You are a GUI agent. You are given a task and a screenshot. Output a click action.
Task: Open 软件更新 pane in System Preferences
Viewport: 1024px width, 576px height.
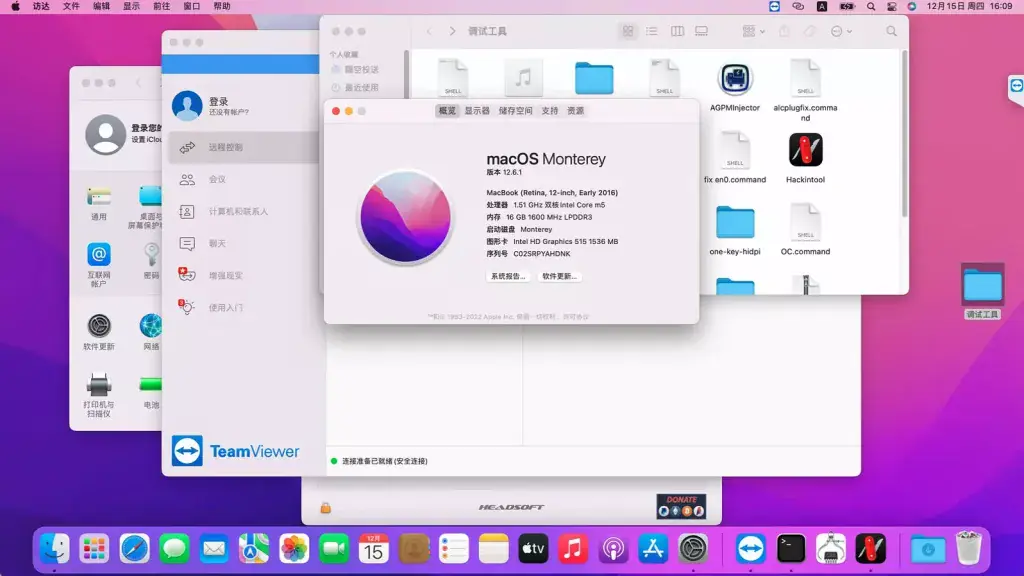99,332
